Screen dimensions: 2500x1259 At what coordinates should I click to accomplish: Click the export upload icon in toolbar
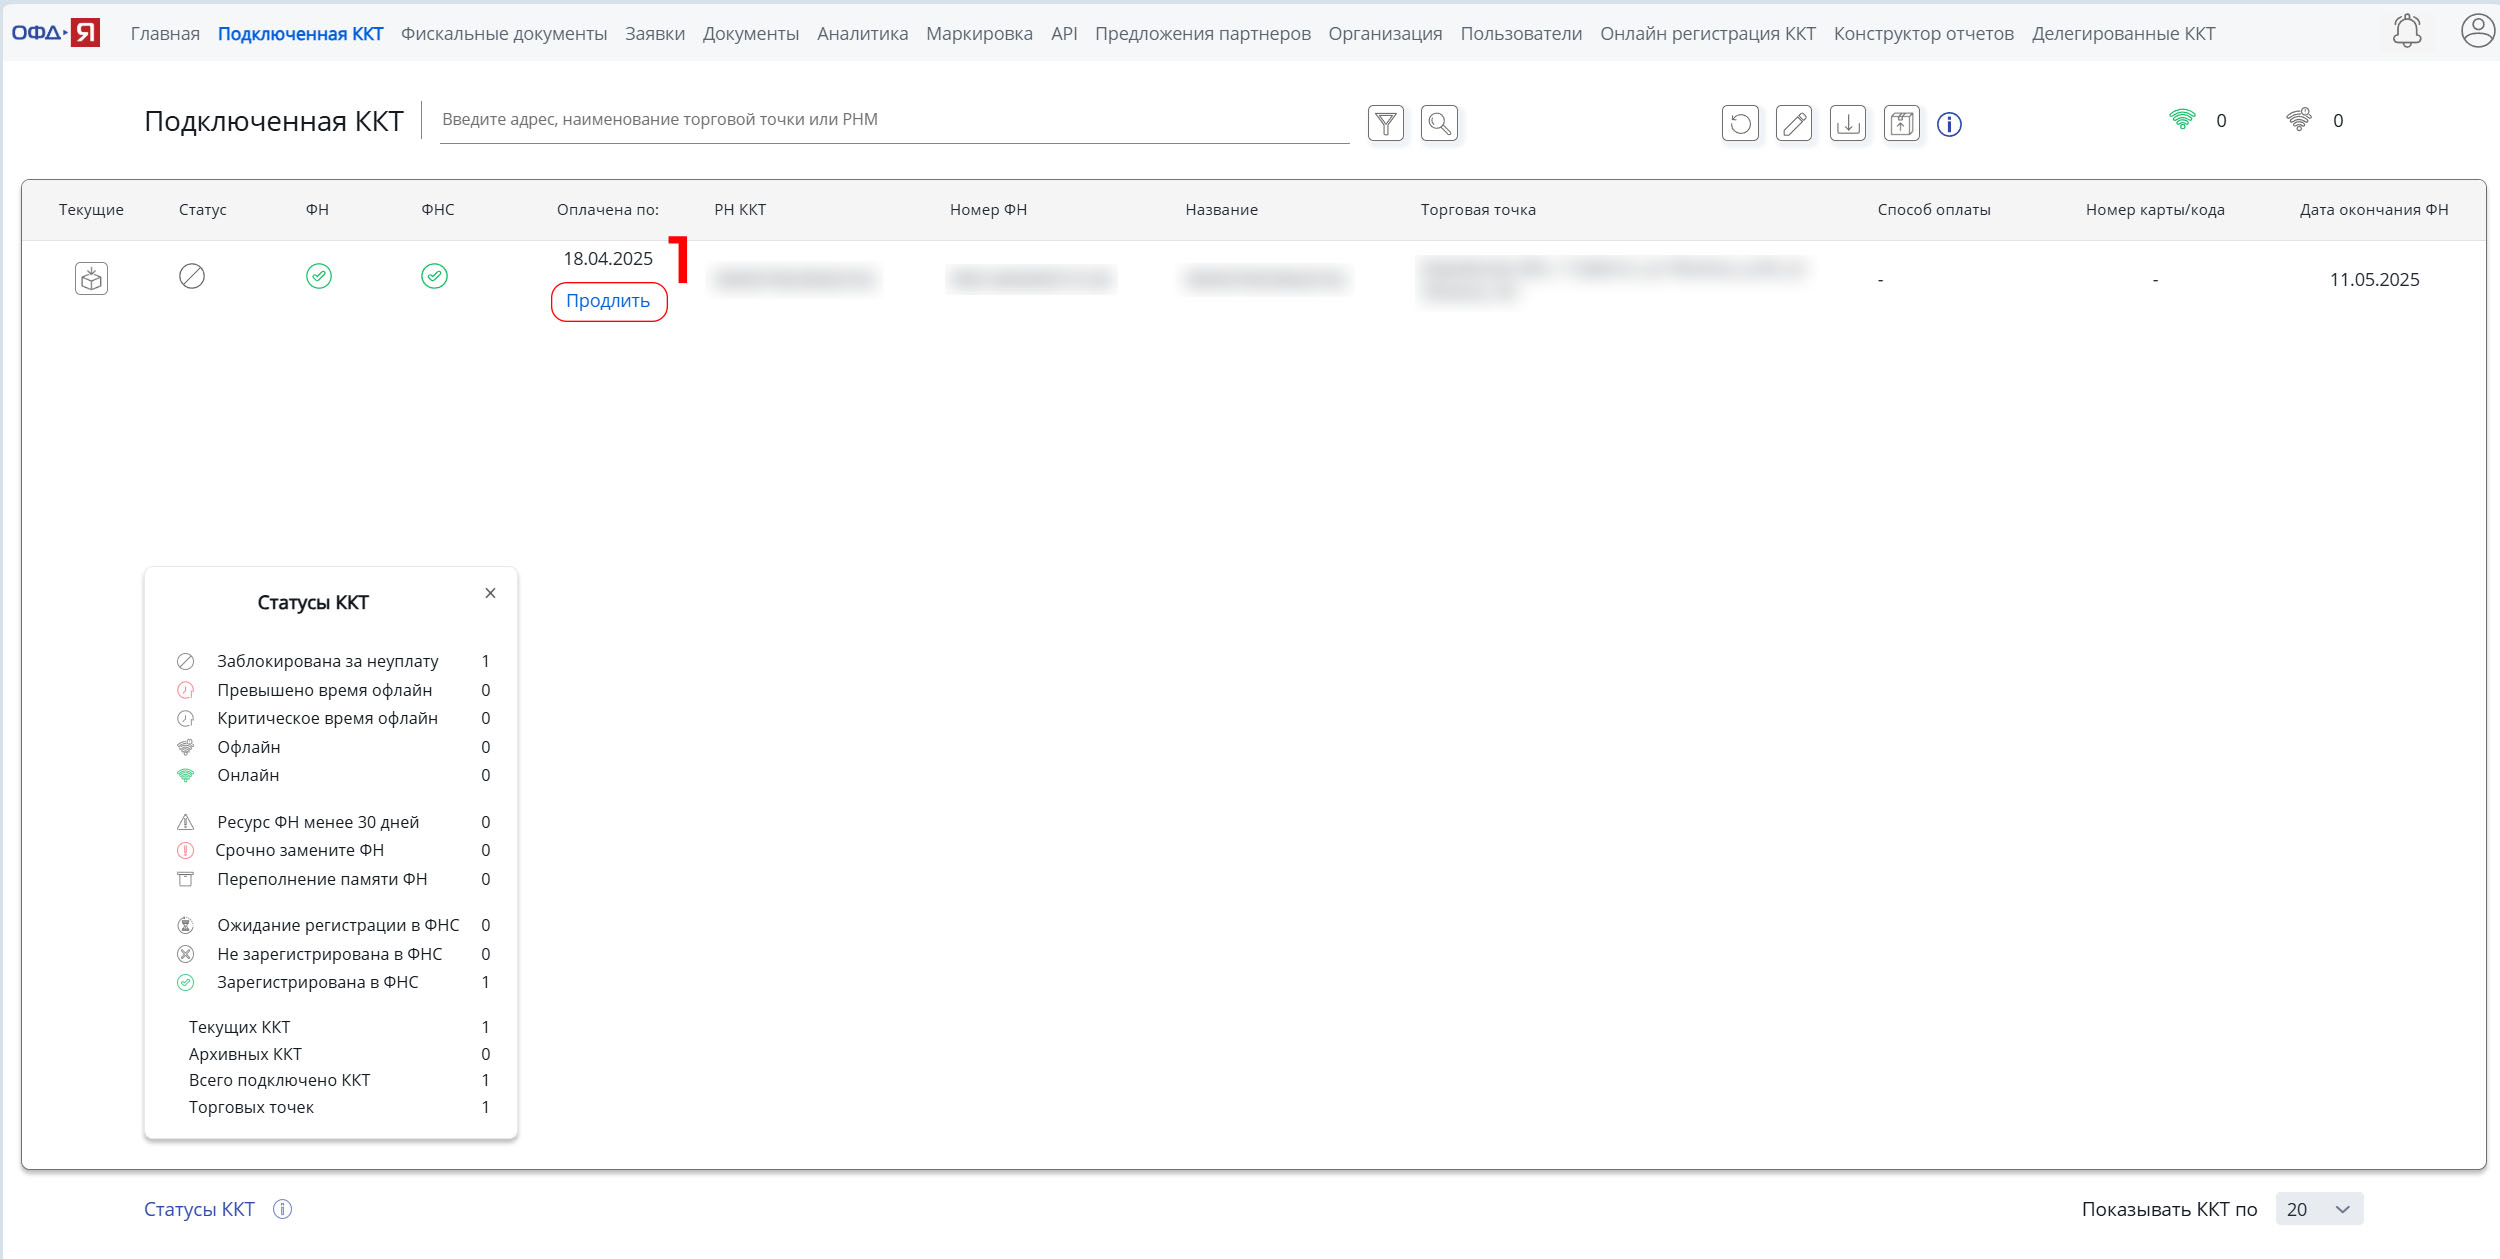tap(1902, 123)
